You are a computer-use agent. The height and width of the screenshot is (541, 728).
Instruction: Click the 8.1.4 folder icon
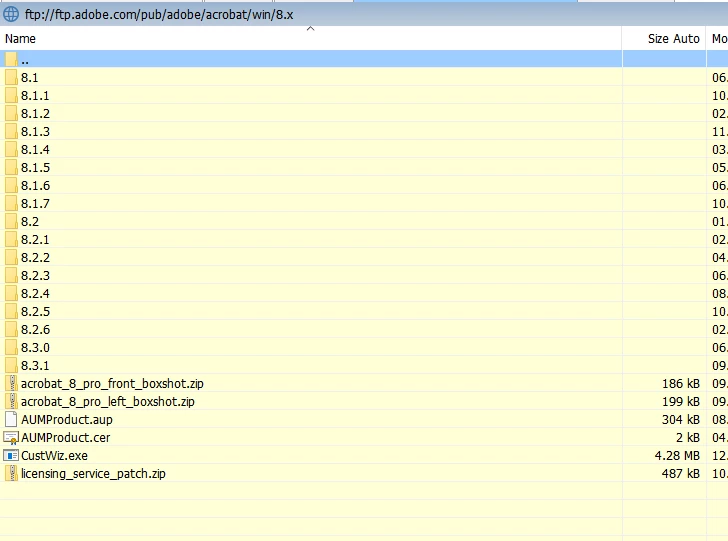pyautogui.click(x=11, y=150)
